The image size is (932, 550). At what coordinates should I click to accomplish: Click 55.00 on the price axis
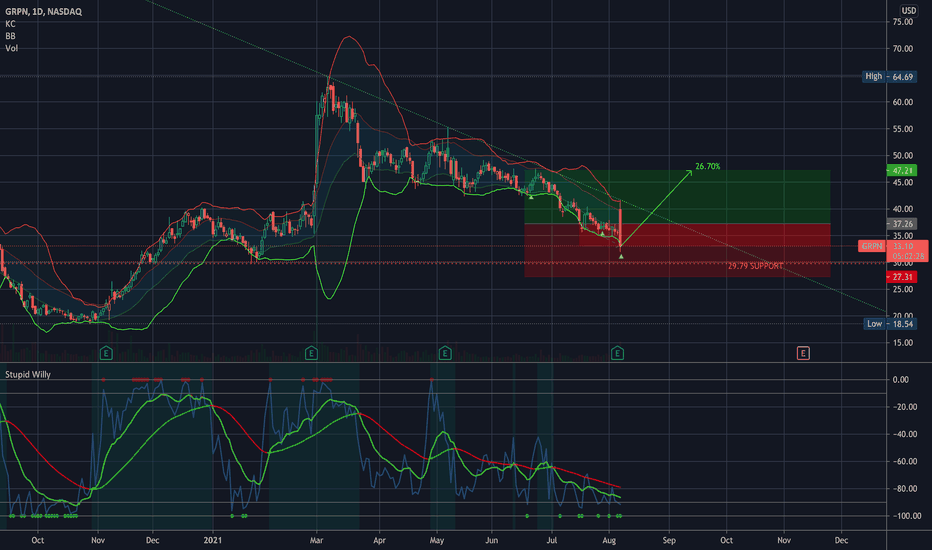coord(902,129)
